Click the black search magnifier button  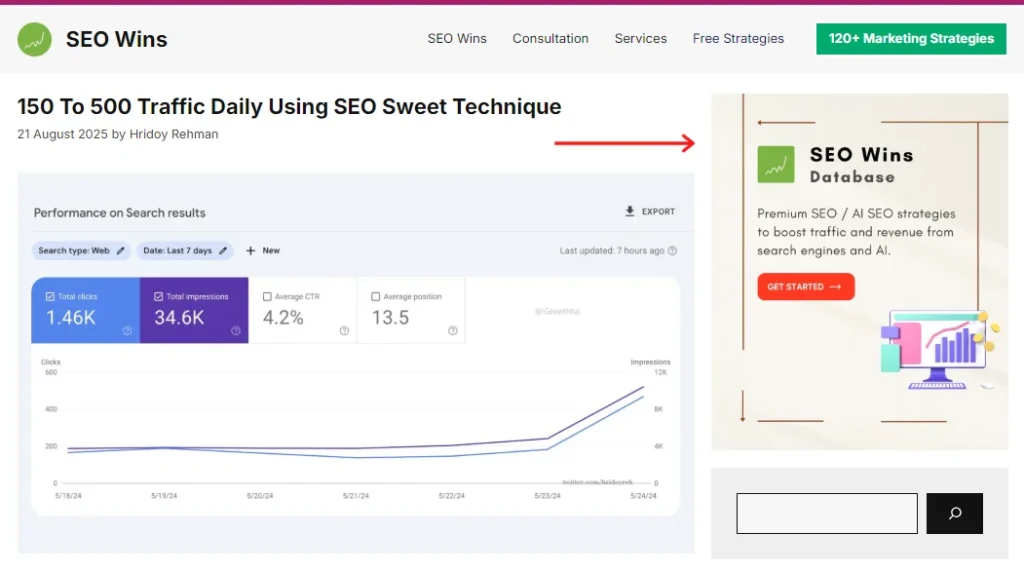[955, 514]
